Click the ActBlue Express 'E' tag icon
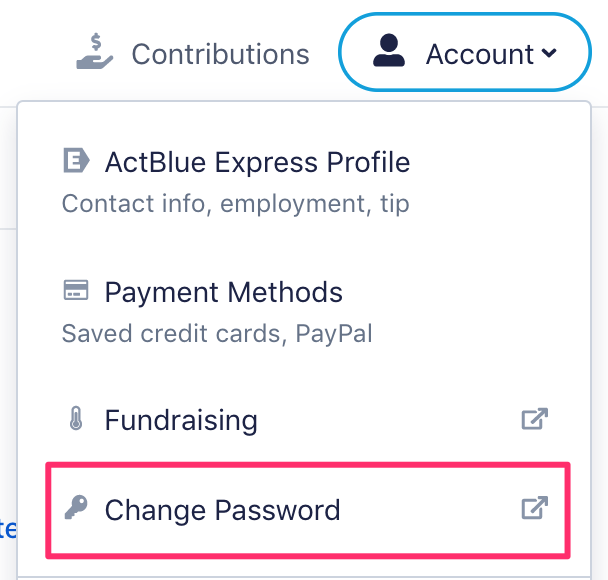This screenshot has height=580, width=608. click(x=76, y=160)
